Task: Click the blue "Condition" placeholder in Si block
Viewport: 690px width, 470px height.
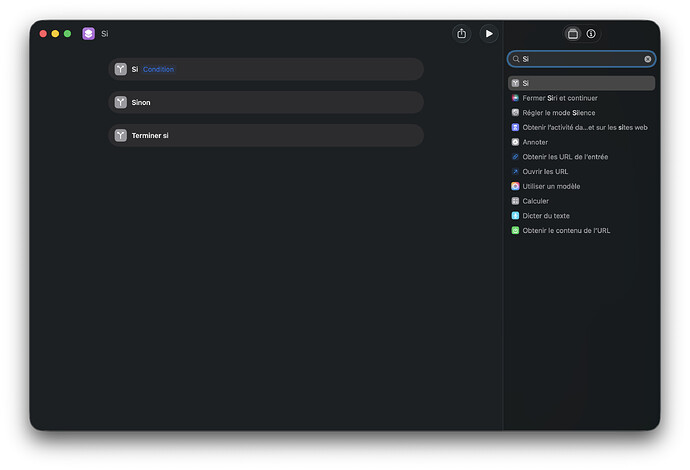Action: click(x=159, y=70)
